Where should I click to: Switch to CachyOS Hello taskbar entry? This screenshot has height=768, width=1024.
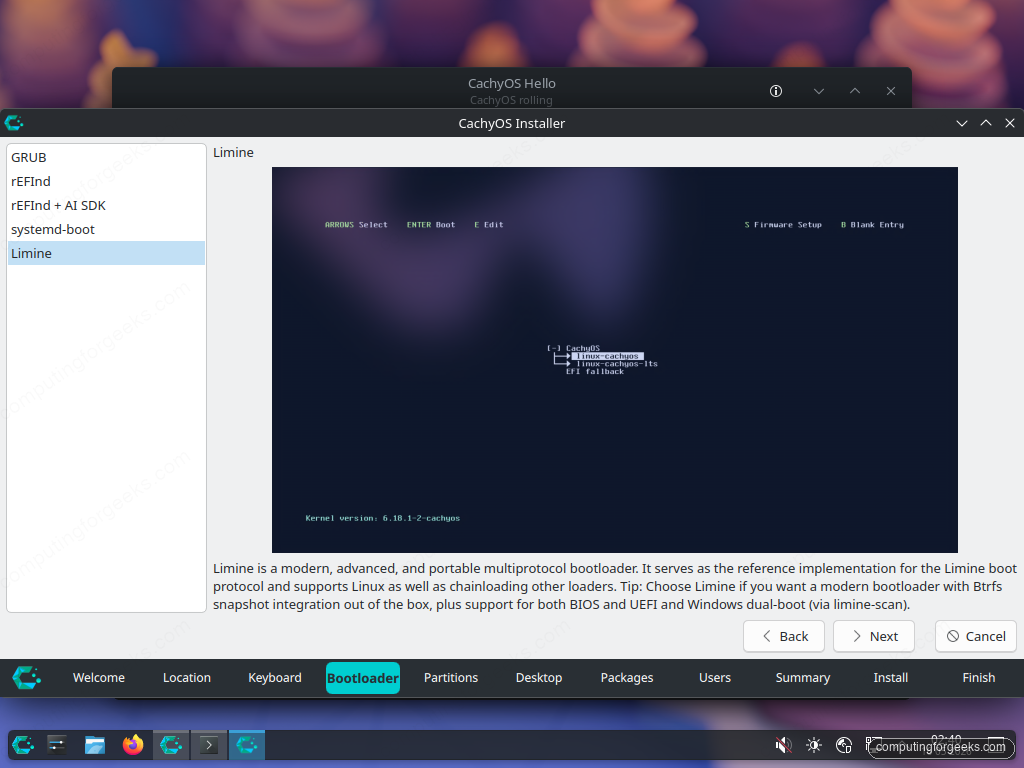[x=171, y=744]
